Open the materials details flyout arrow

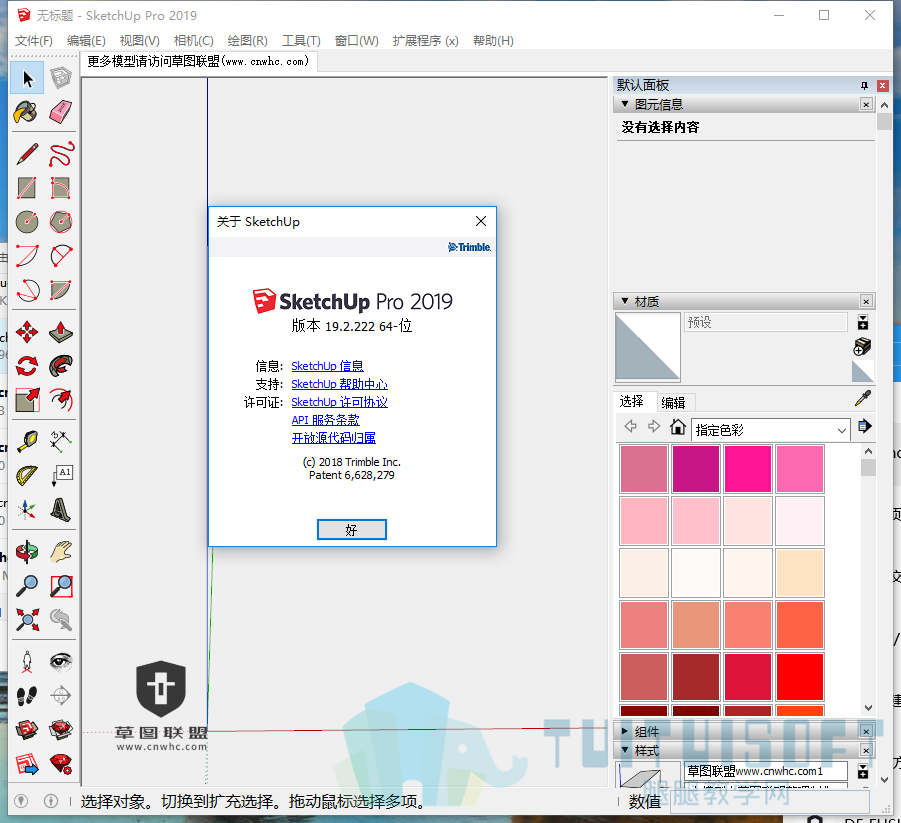pos(864,426)
